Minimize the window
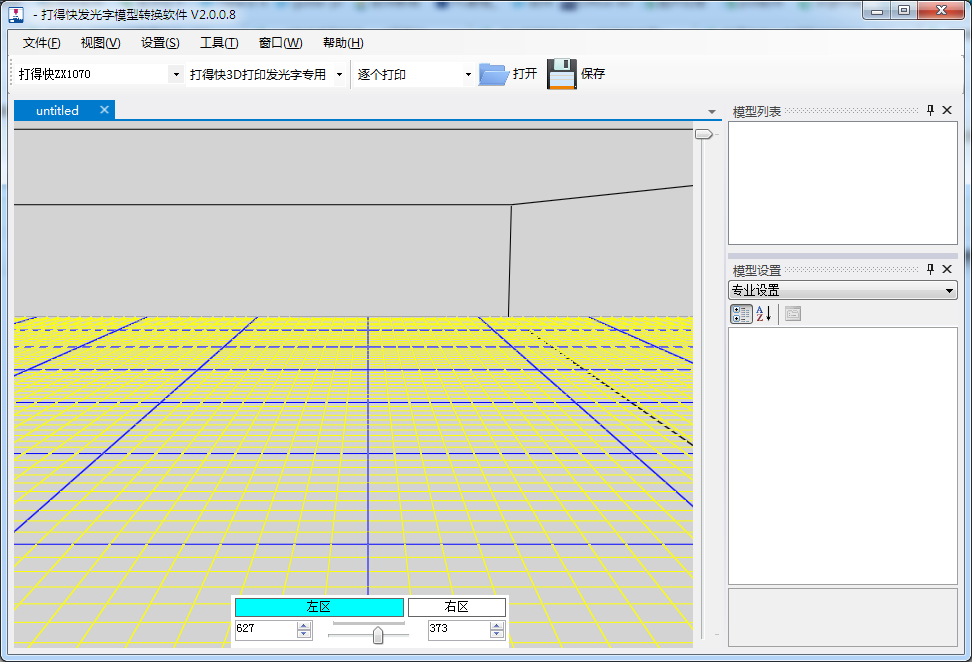 877,11
